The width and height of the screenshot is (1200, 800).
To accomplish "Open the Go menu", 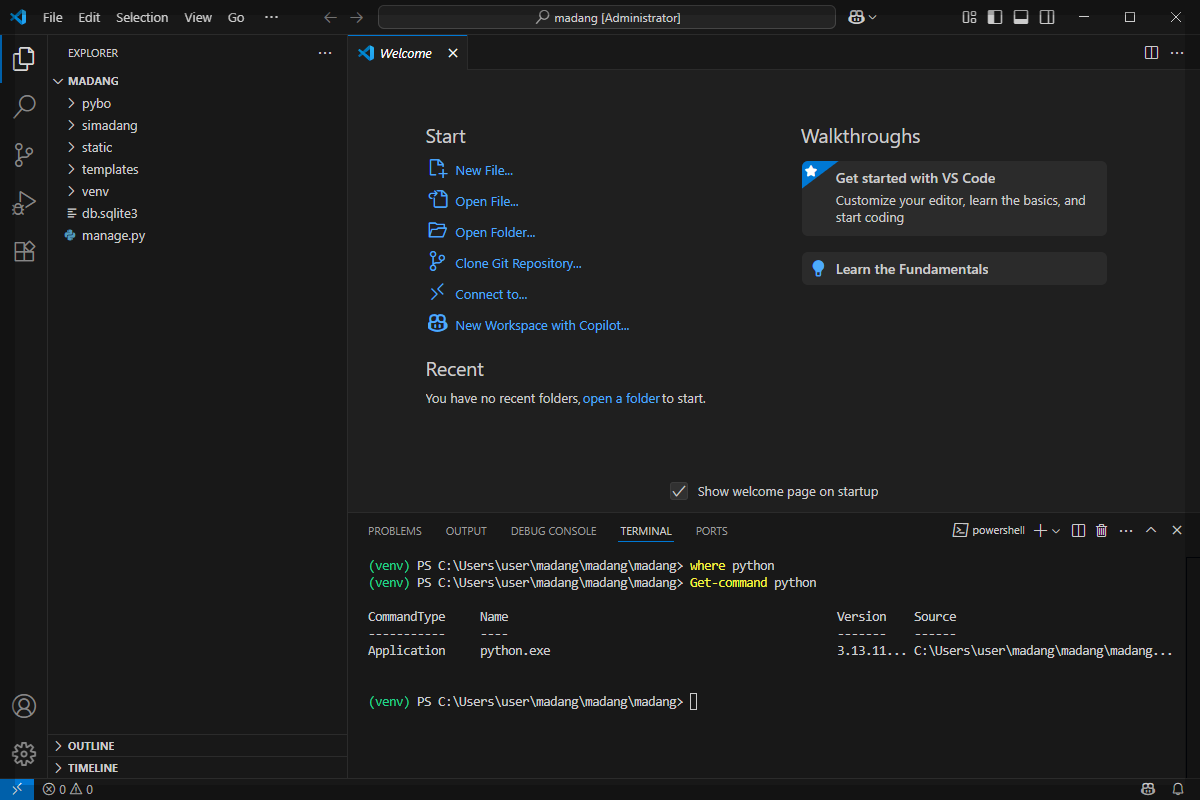I will [x=236, y=17].
